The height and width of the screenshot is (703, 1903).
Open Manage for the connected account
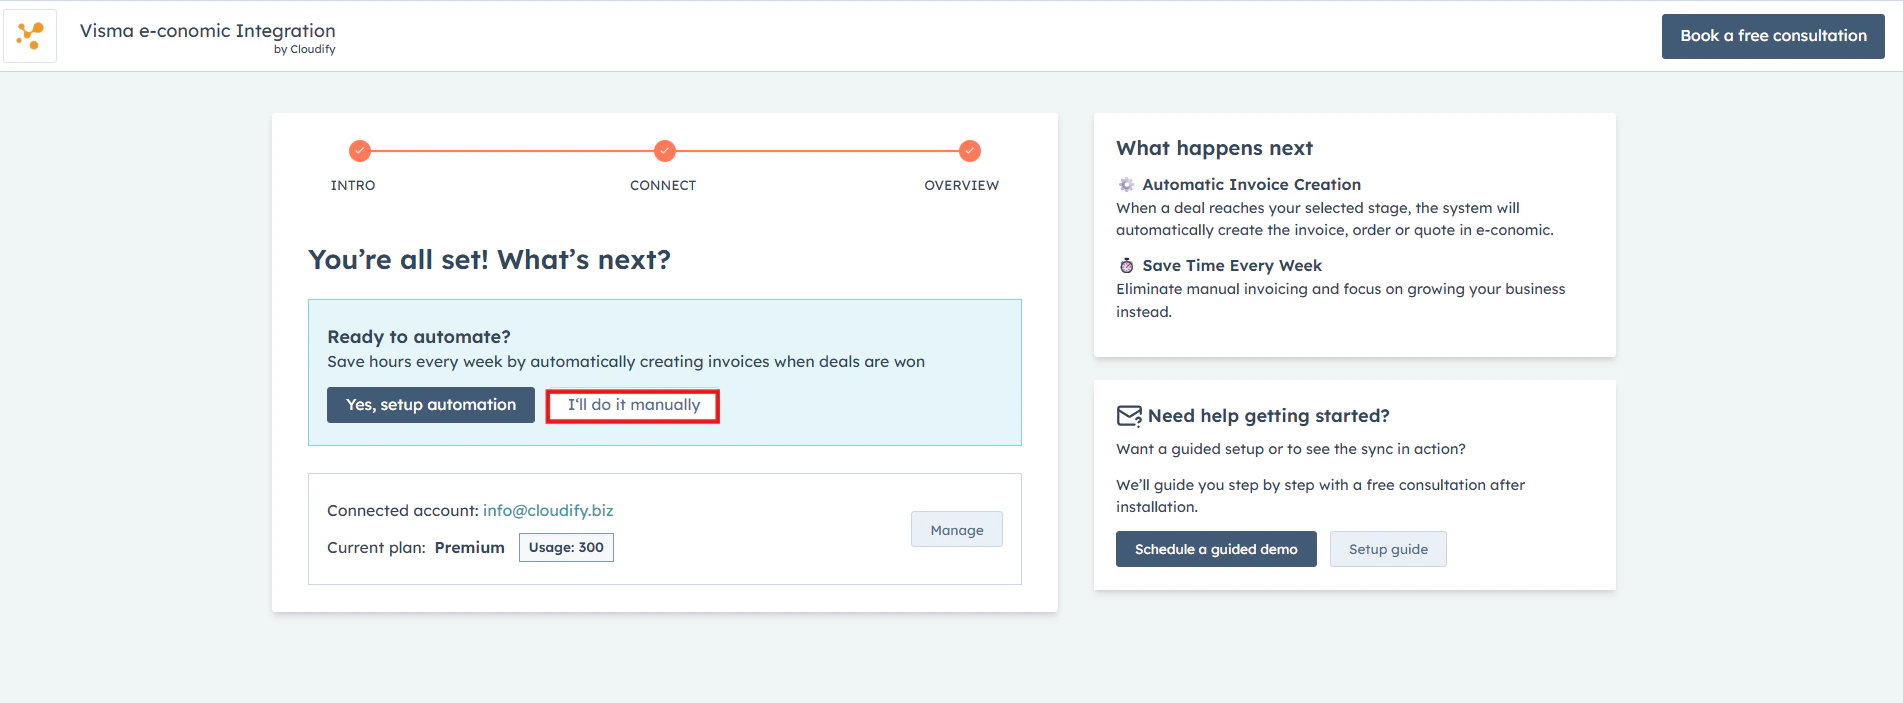tap(957, 530)
